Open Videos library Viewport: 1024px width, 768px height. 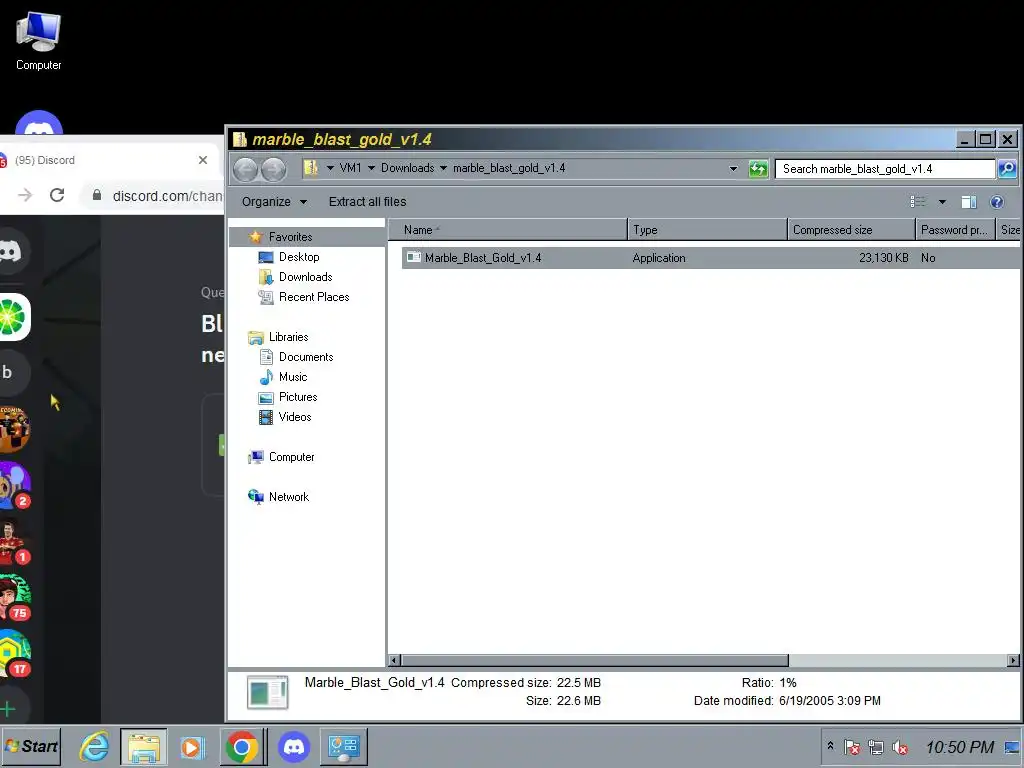295,417
